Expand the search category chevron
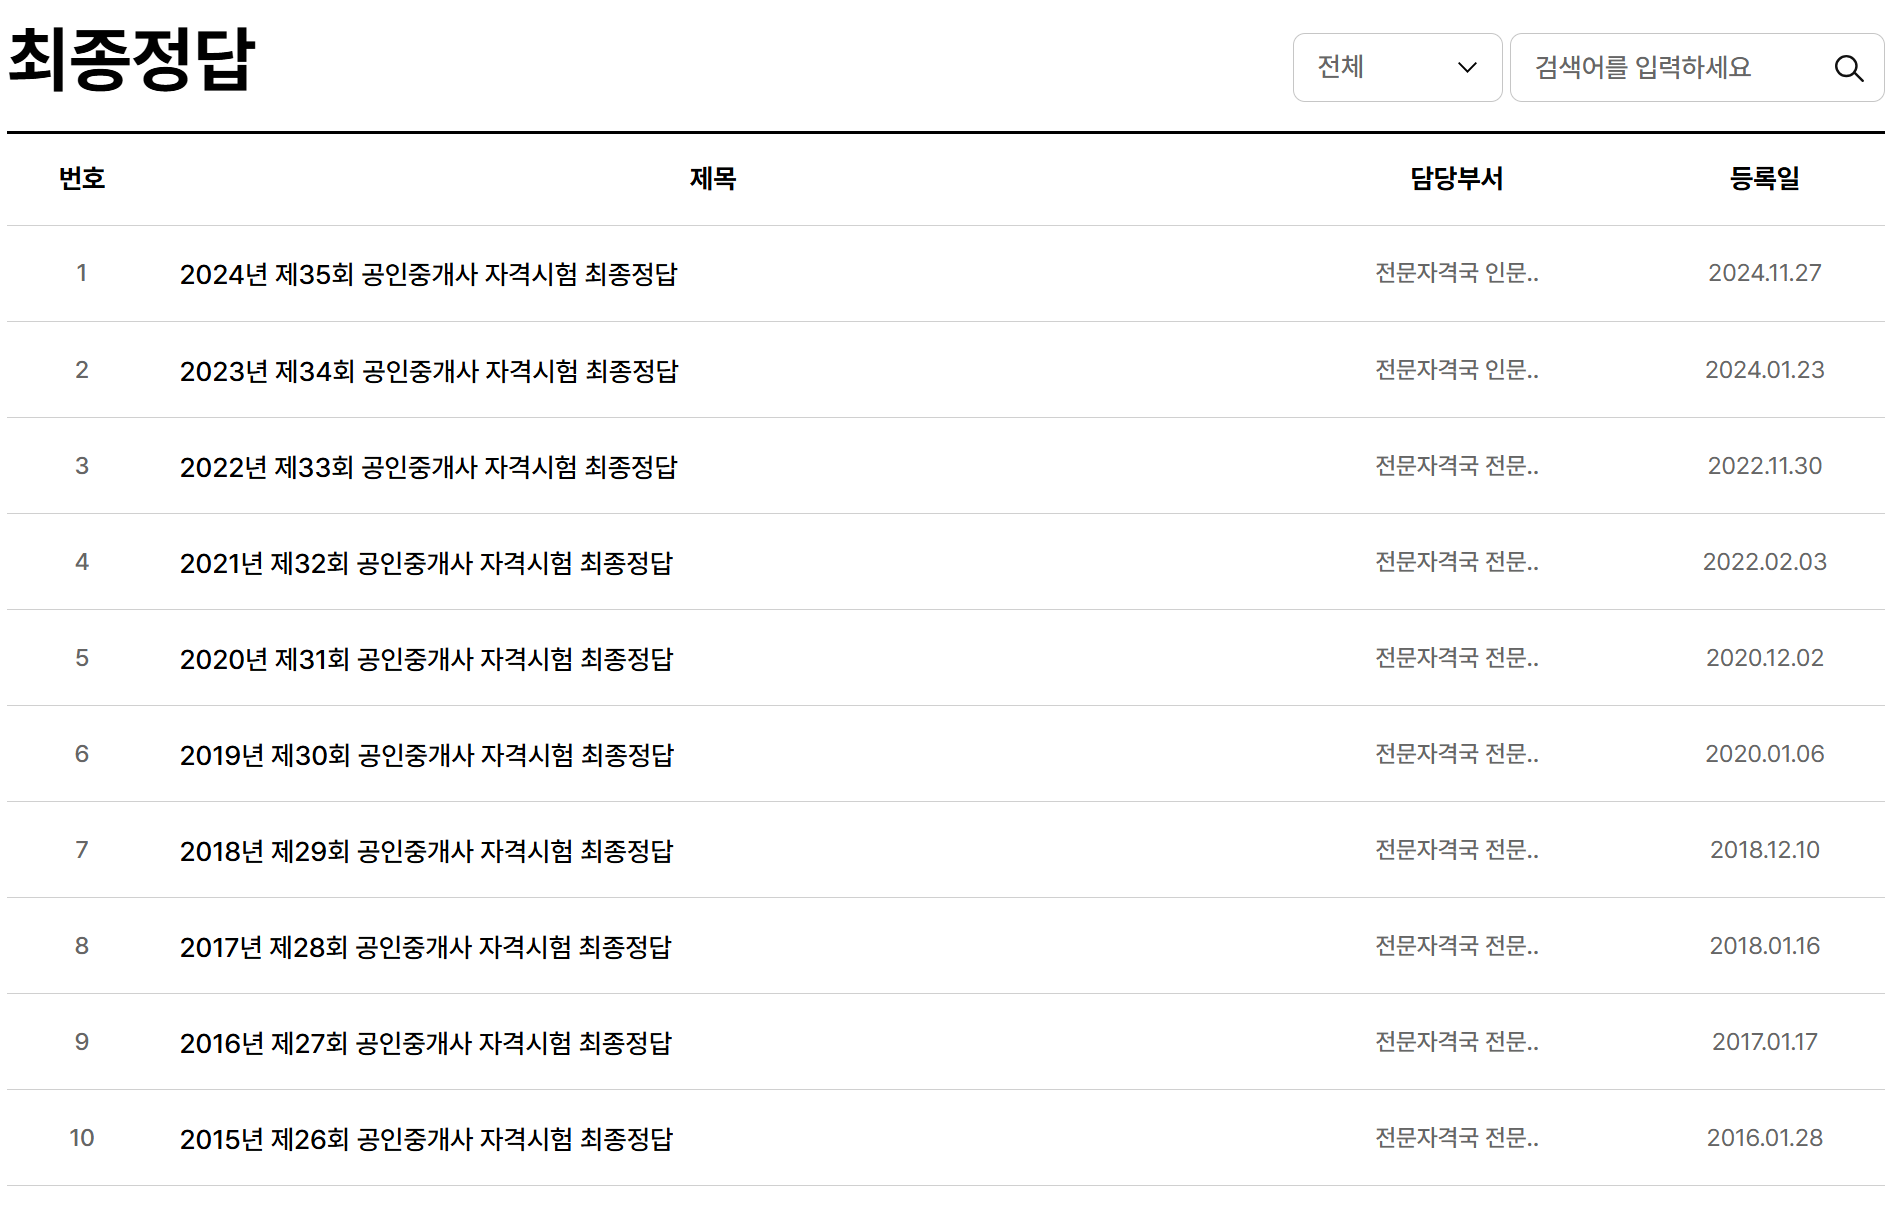This screenshot has width=1900, height=1214. (x=1467, y=68)
